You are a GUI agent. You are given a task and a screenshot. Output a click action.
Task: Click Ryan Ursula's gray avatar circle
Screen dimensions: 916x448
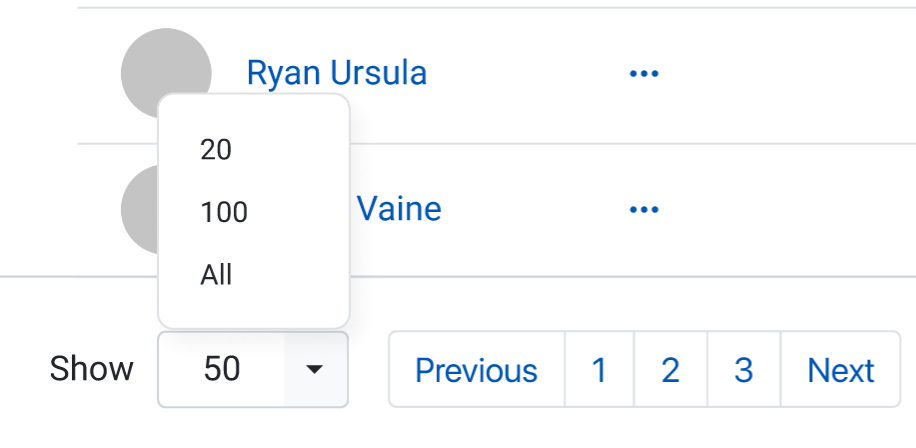click(166, 73)
